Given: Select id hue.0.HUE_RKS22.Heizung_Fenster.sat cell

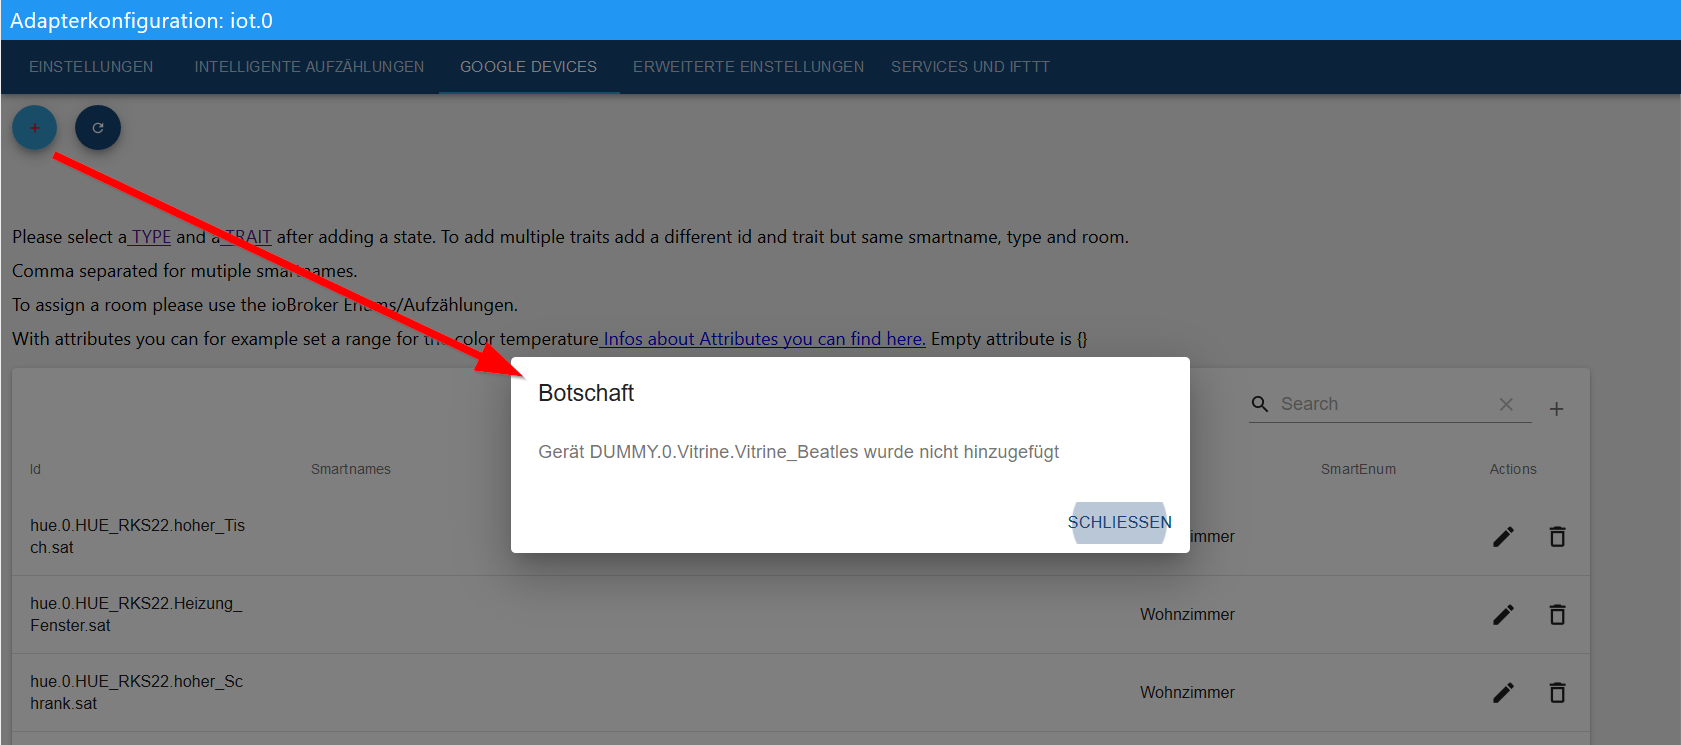Looking at the screenshot, I should [x=136, y=614].
